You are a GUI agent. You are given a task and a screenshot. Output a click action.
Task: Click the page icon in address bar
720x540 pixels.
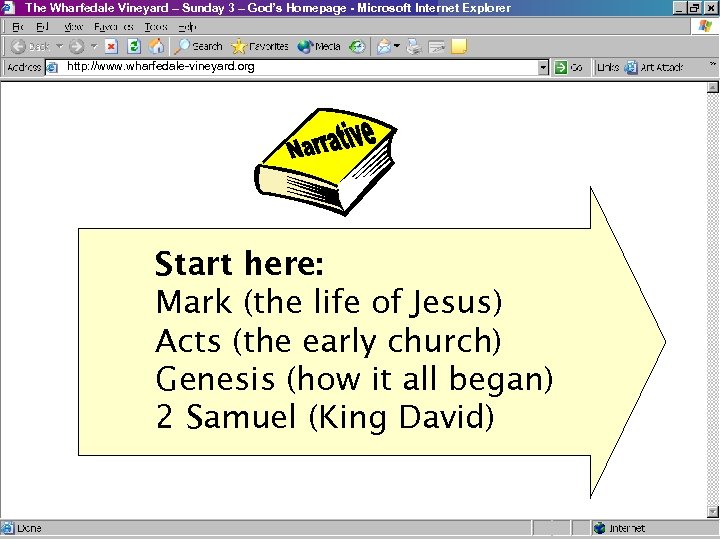tap(52, 68)
